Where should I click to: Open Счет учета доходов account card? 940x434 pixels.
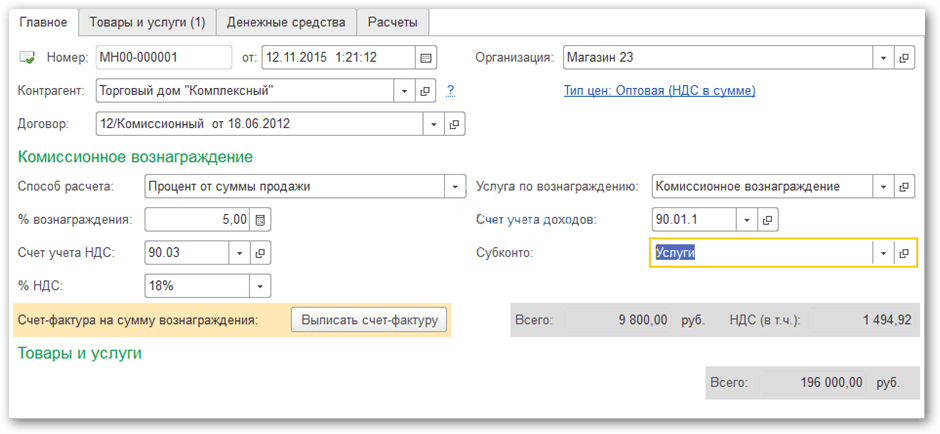[x=767, y=220]
